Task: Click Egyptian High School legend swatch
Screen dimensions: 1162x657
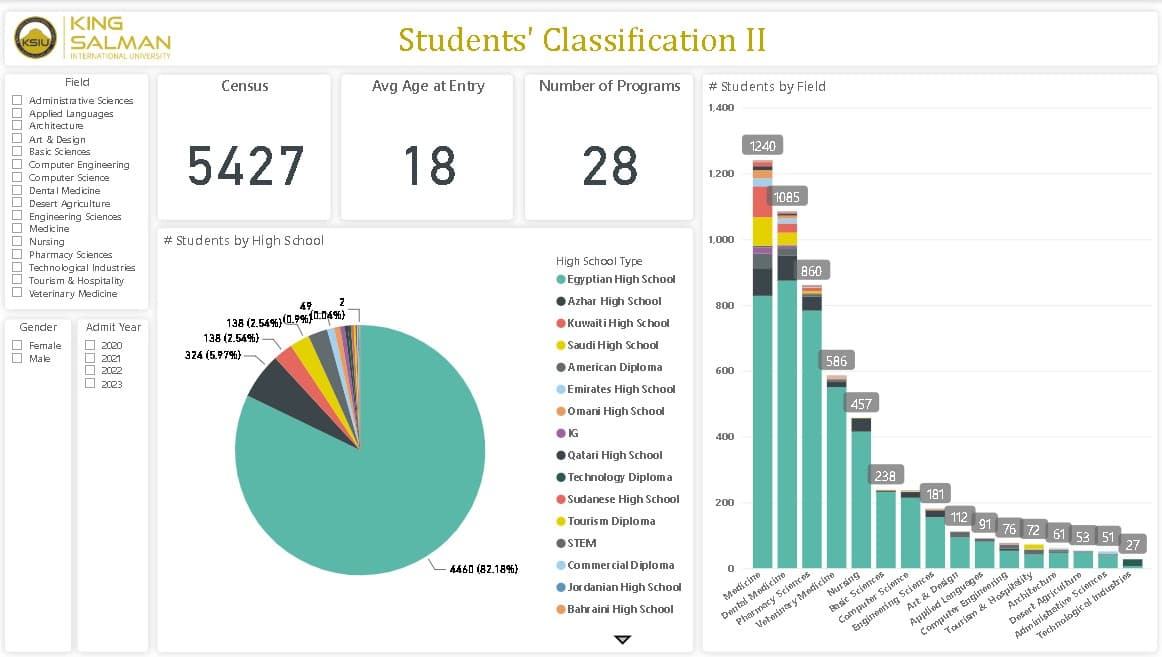Action: point(561,279)
